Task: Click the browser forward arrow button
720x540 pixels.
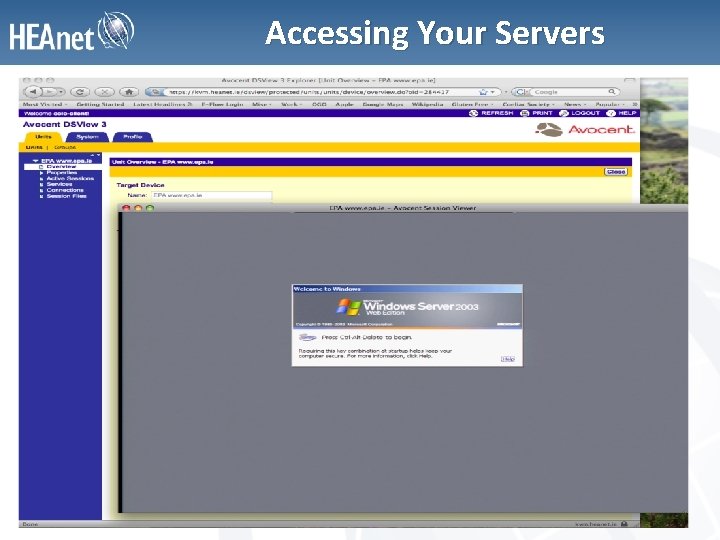Action: [50, 92]
